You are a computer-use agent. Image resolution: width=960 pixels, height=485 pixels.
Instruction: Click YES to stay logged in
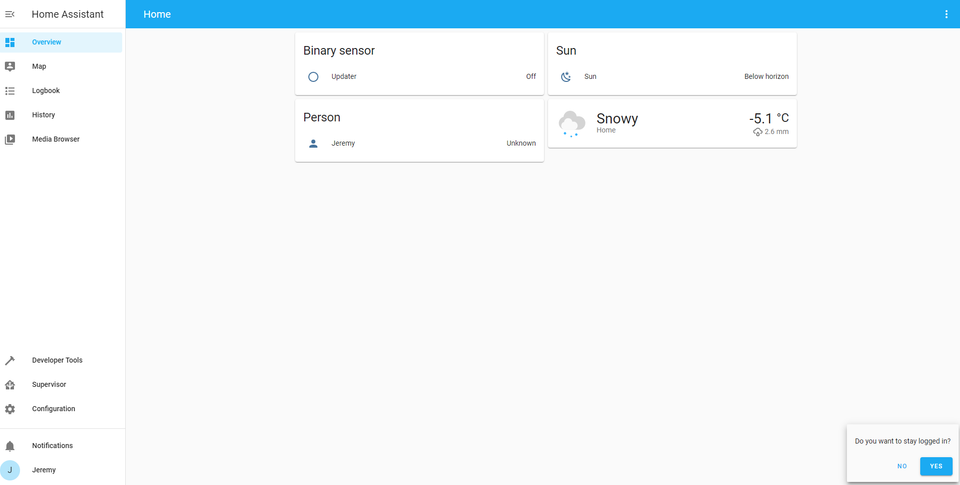936,466
